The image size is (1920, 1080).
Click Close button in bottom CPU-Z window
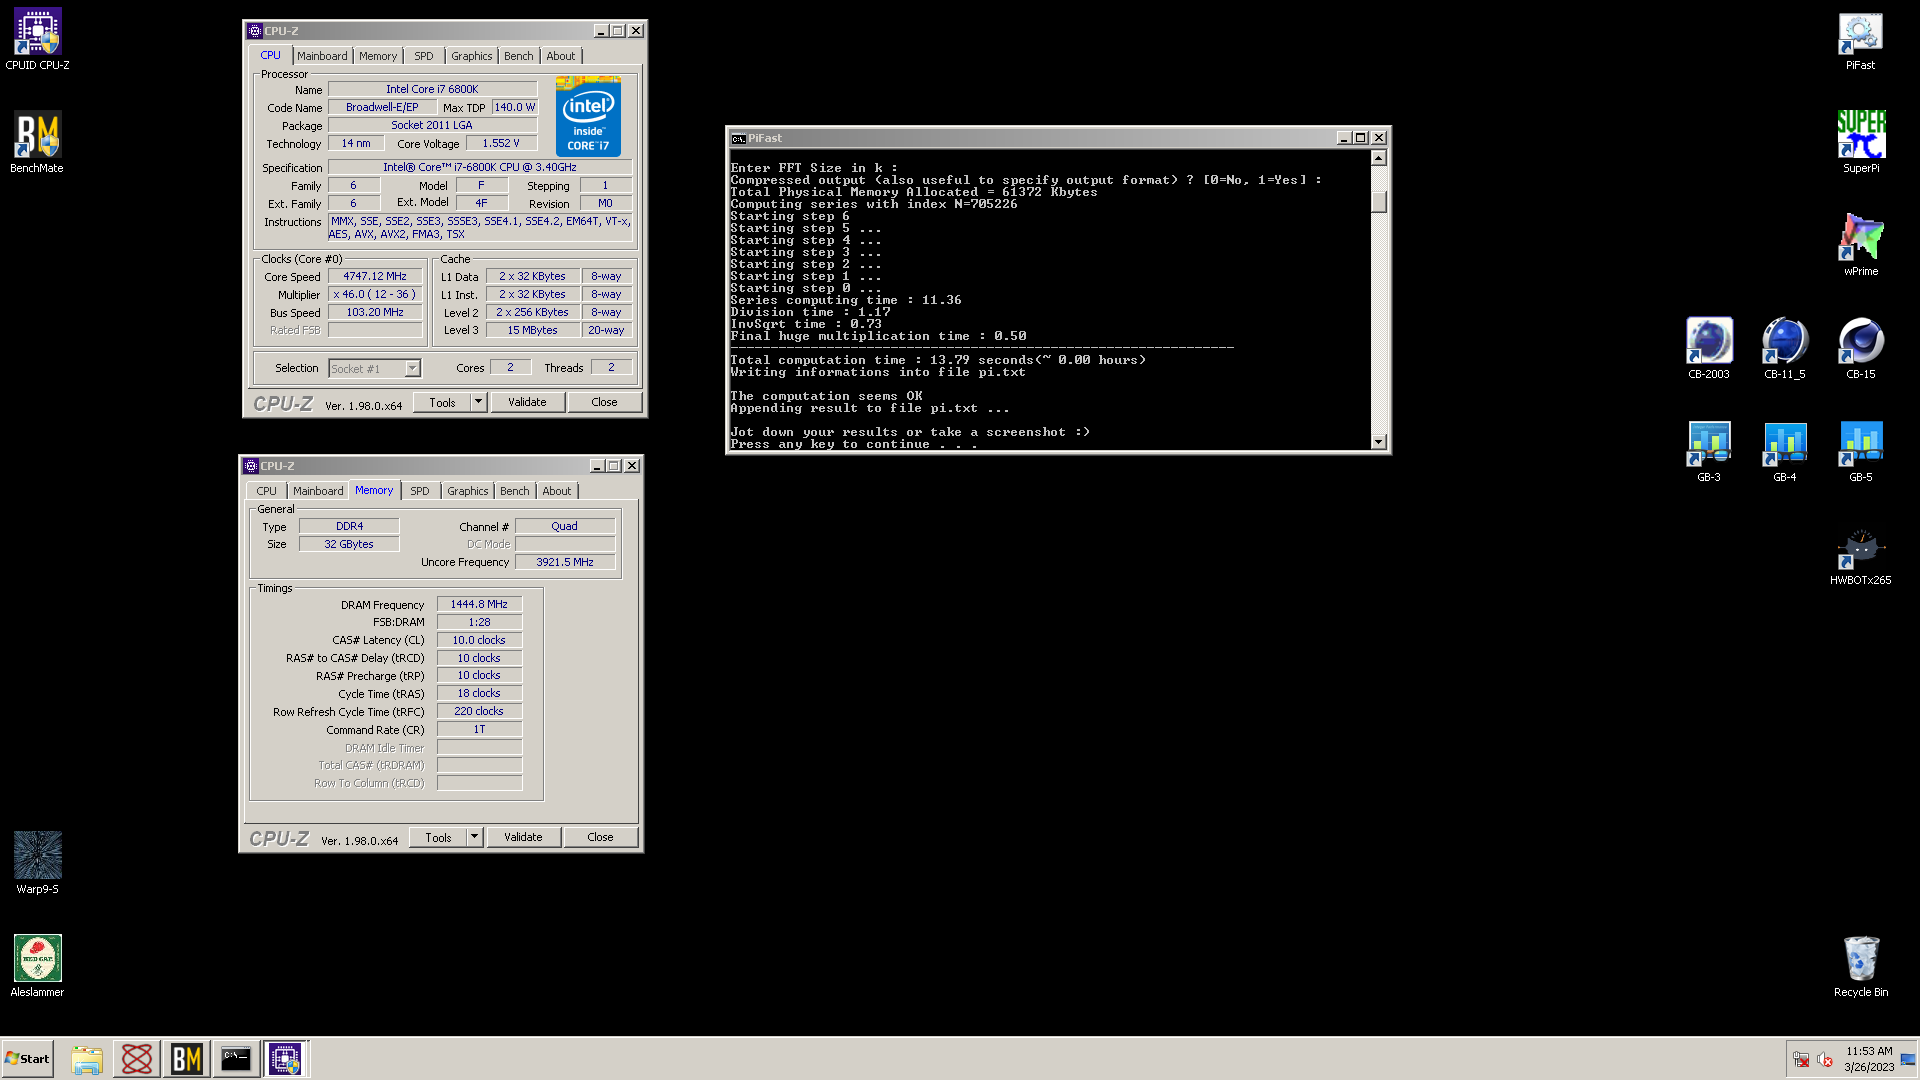[x=600, y=837]
